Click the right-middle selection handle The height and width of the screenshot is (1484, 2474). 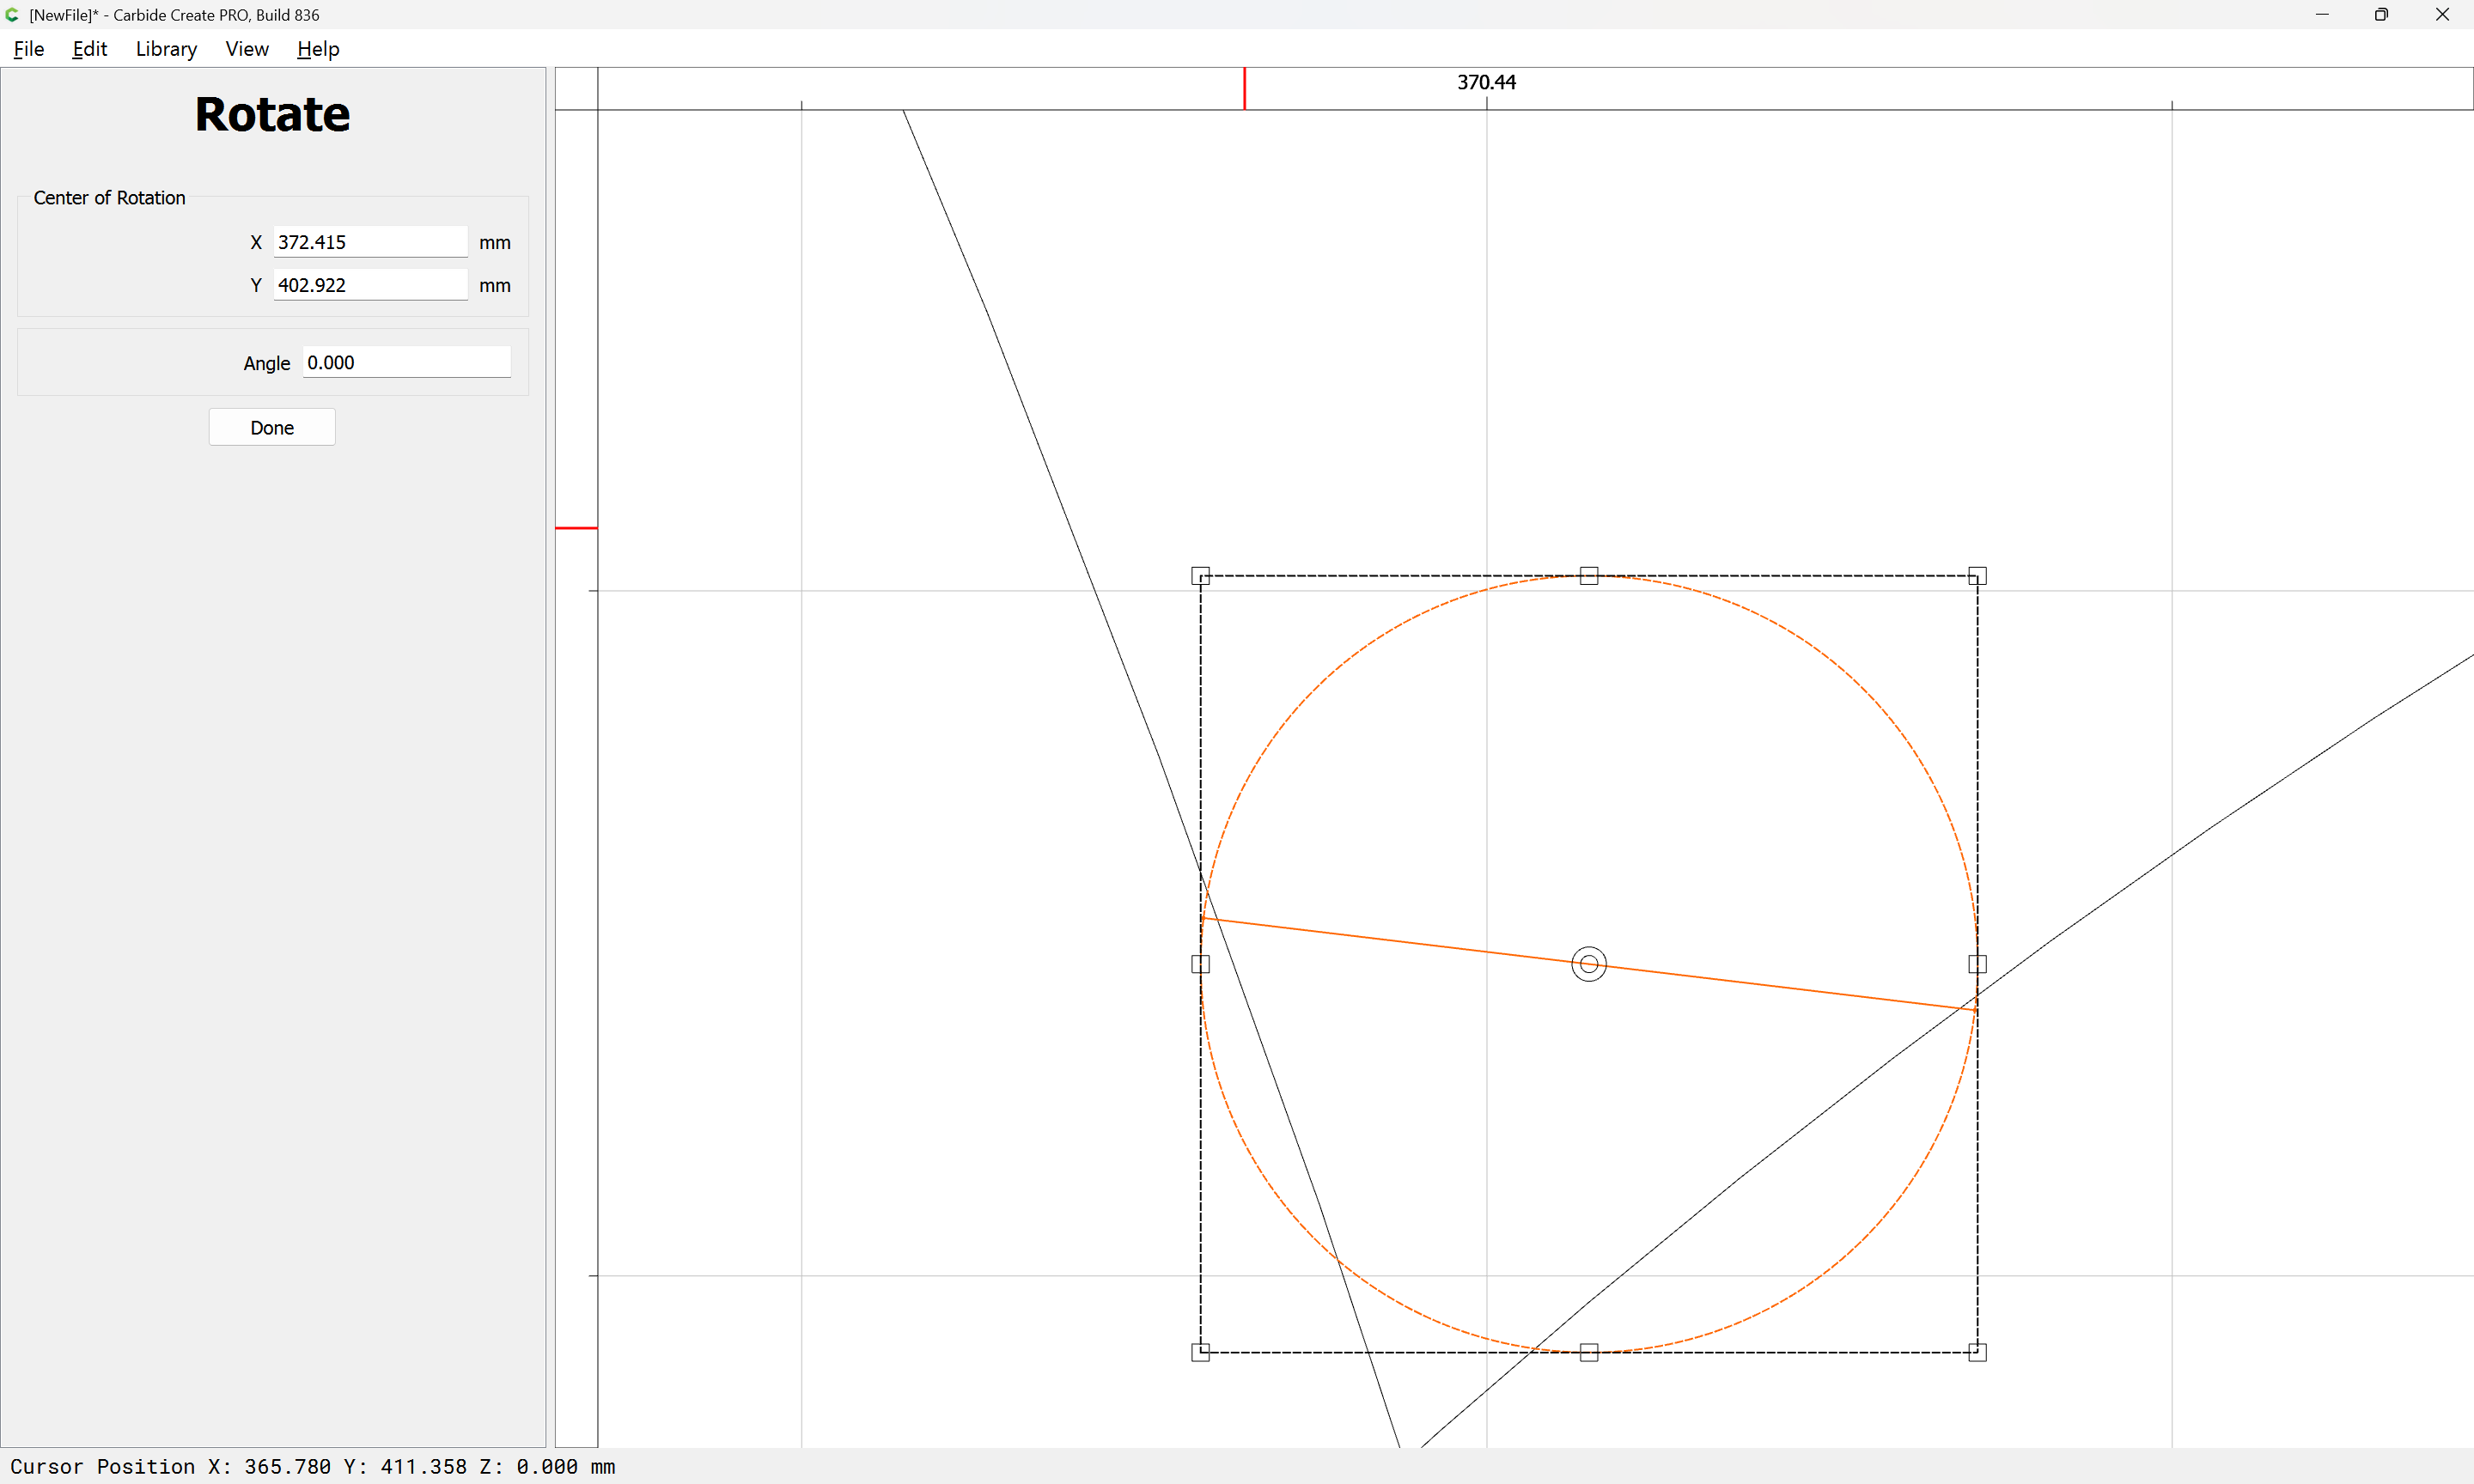1977,964
